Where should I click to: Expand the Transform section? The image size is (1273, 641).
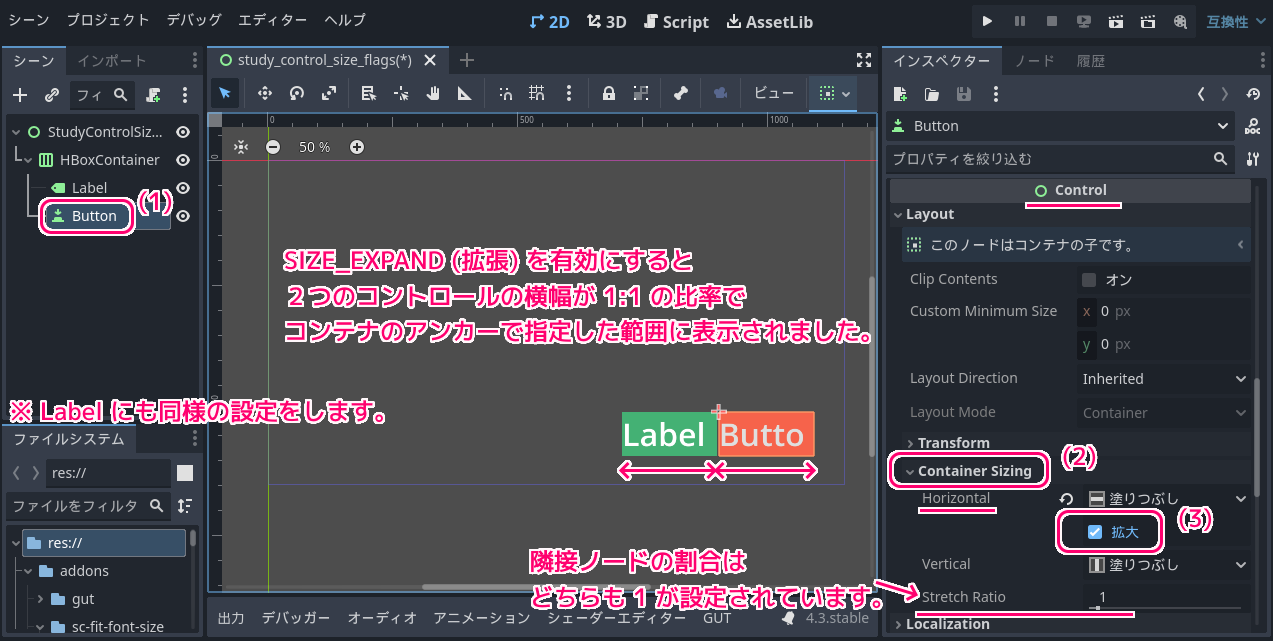pyautogui.click(x=952, y=443)
